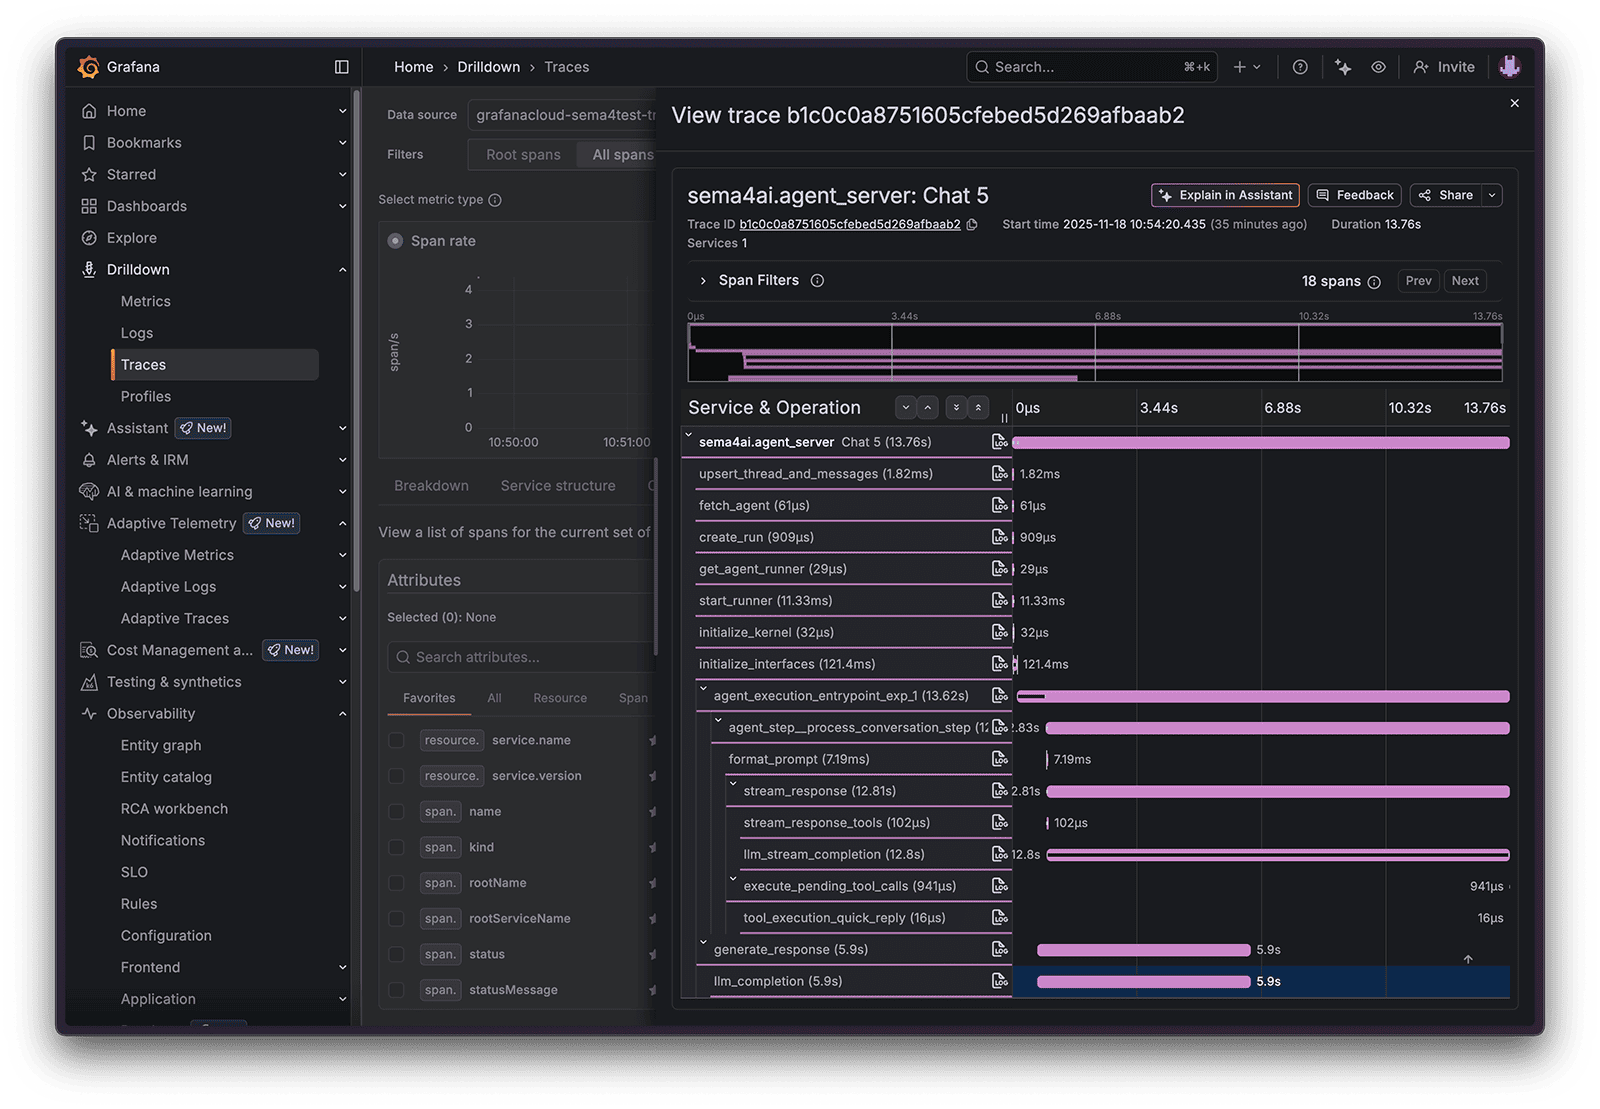Click the help question mark icon
This screenshot has width=1600, height=1109.
pos(1299,67)
